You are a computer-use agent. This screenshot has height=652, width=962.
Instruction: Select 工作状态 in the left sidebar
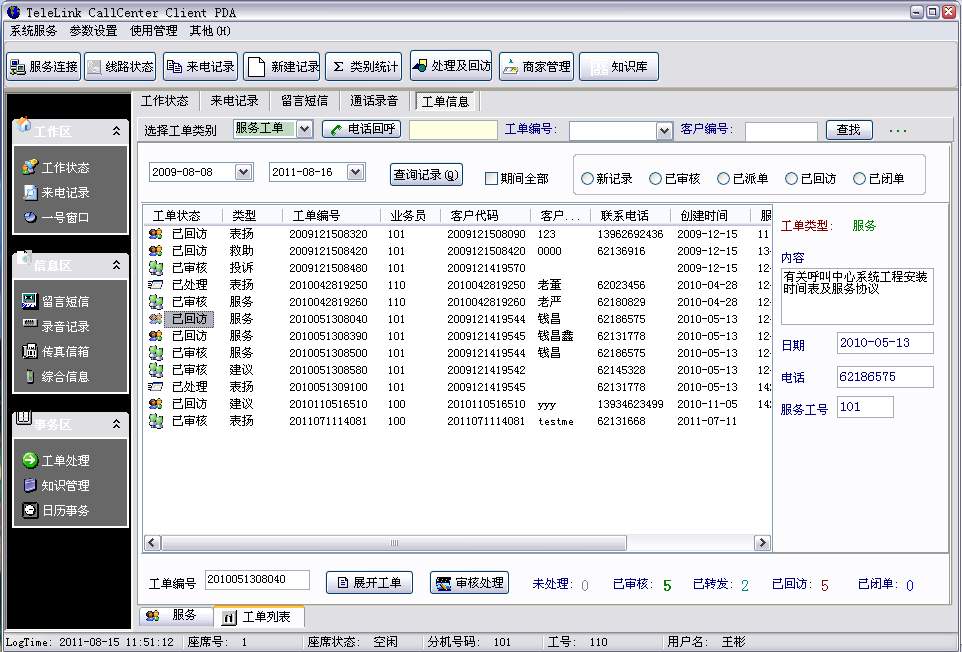point(56,167)
